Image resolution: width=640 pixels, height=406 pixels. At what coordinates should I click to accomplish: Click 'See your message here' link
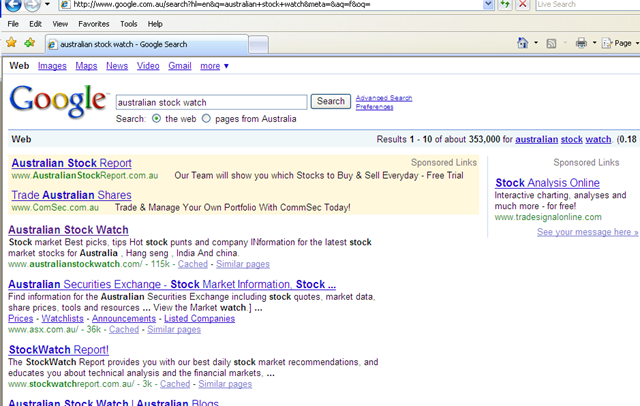click(x=587, y=232)
